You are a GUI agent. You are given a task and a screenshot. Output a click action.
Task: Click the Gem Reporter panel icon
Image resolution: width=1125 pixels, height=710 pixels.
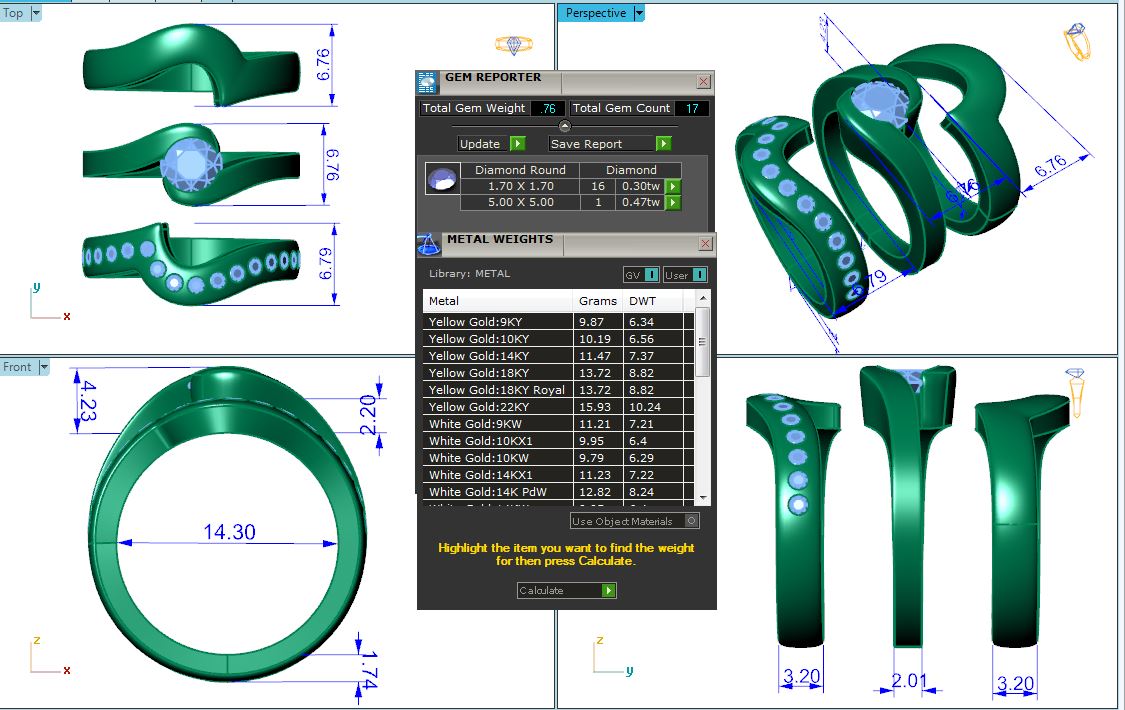428,82
